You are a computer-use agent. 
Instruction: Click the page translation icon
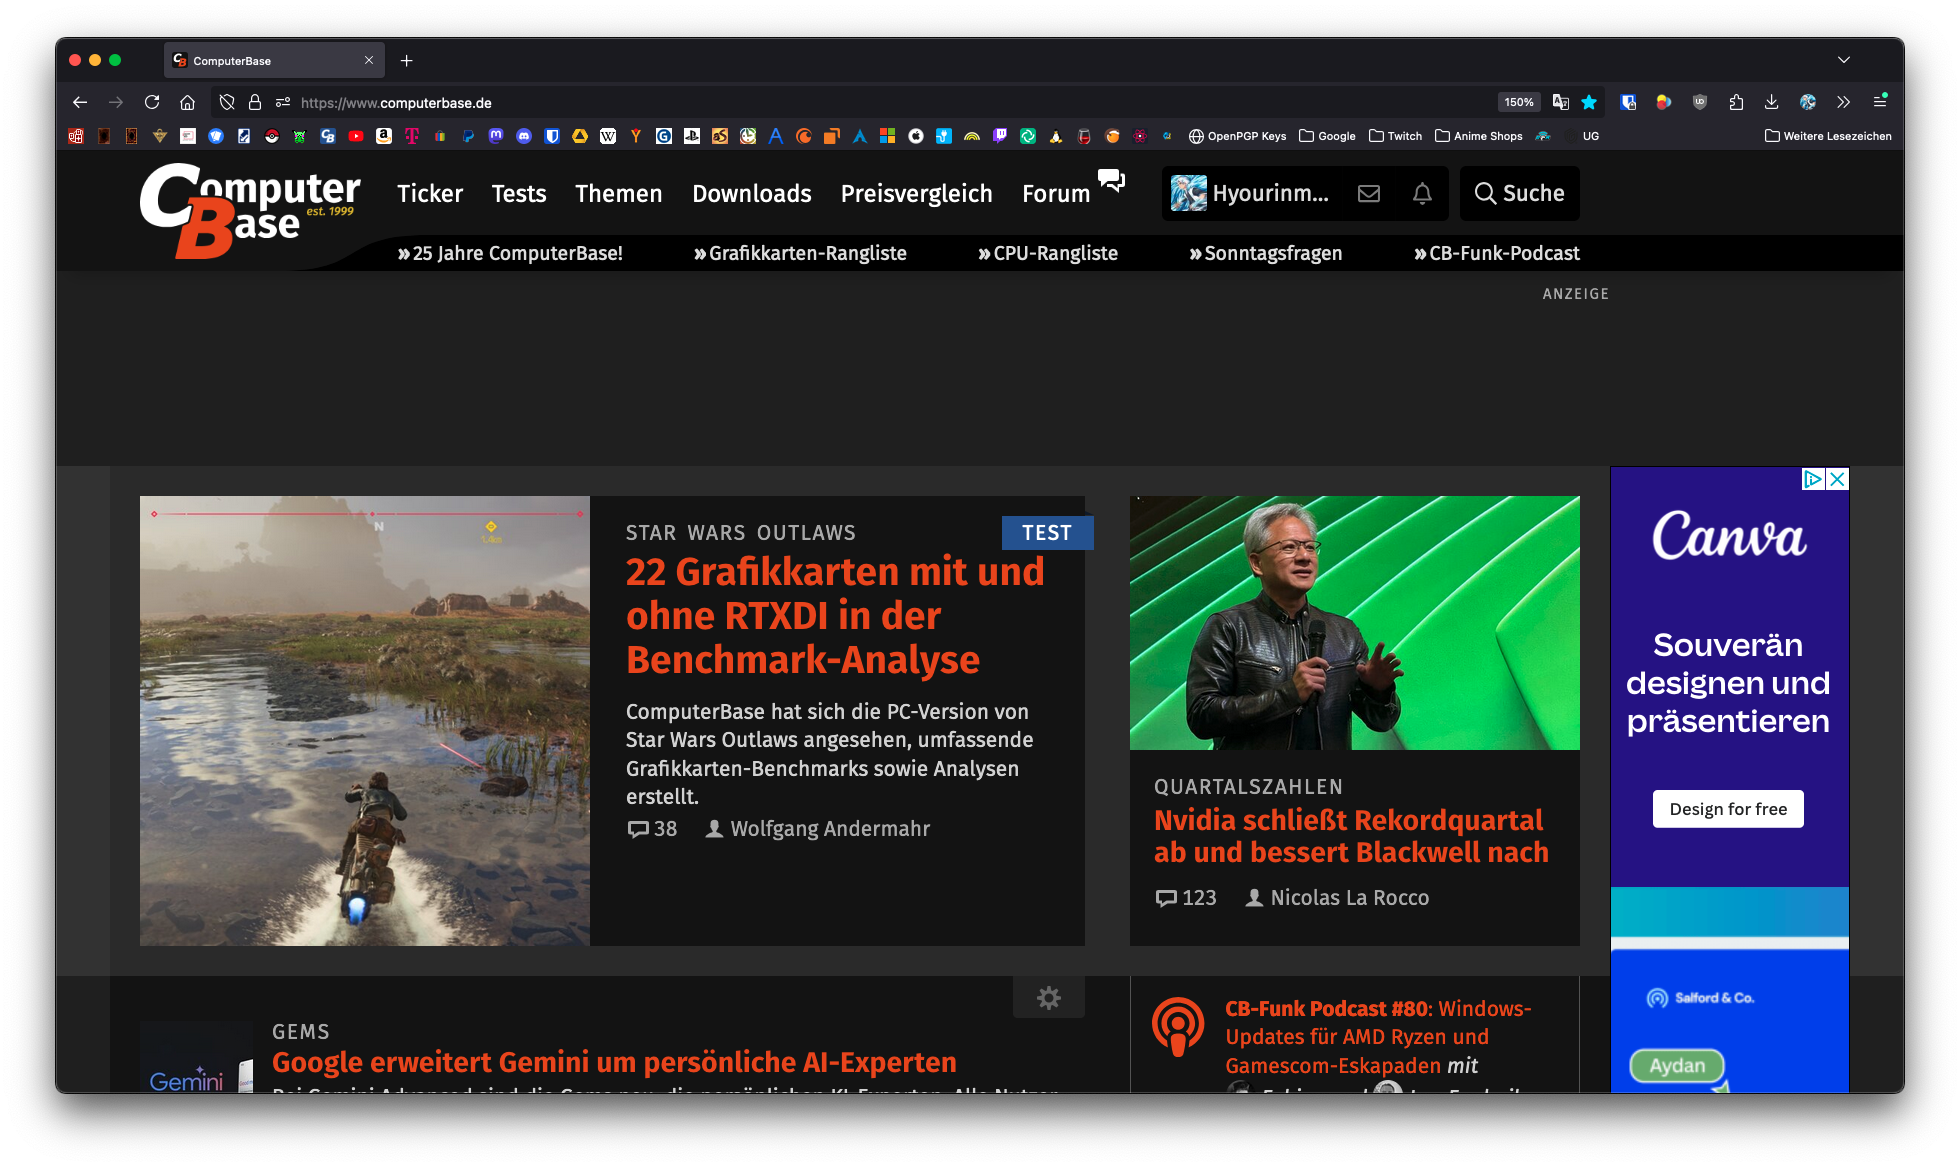[x=1560, y=102]
